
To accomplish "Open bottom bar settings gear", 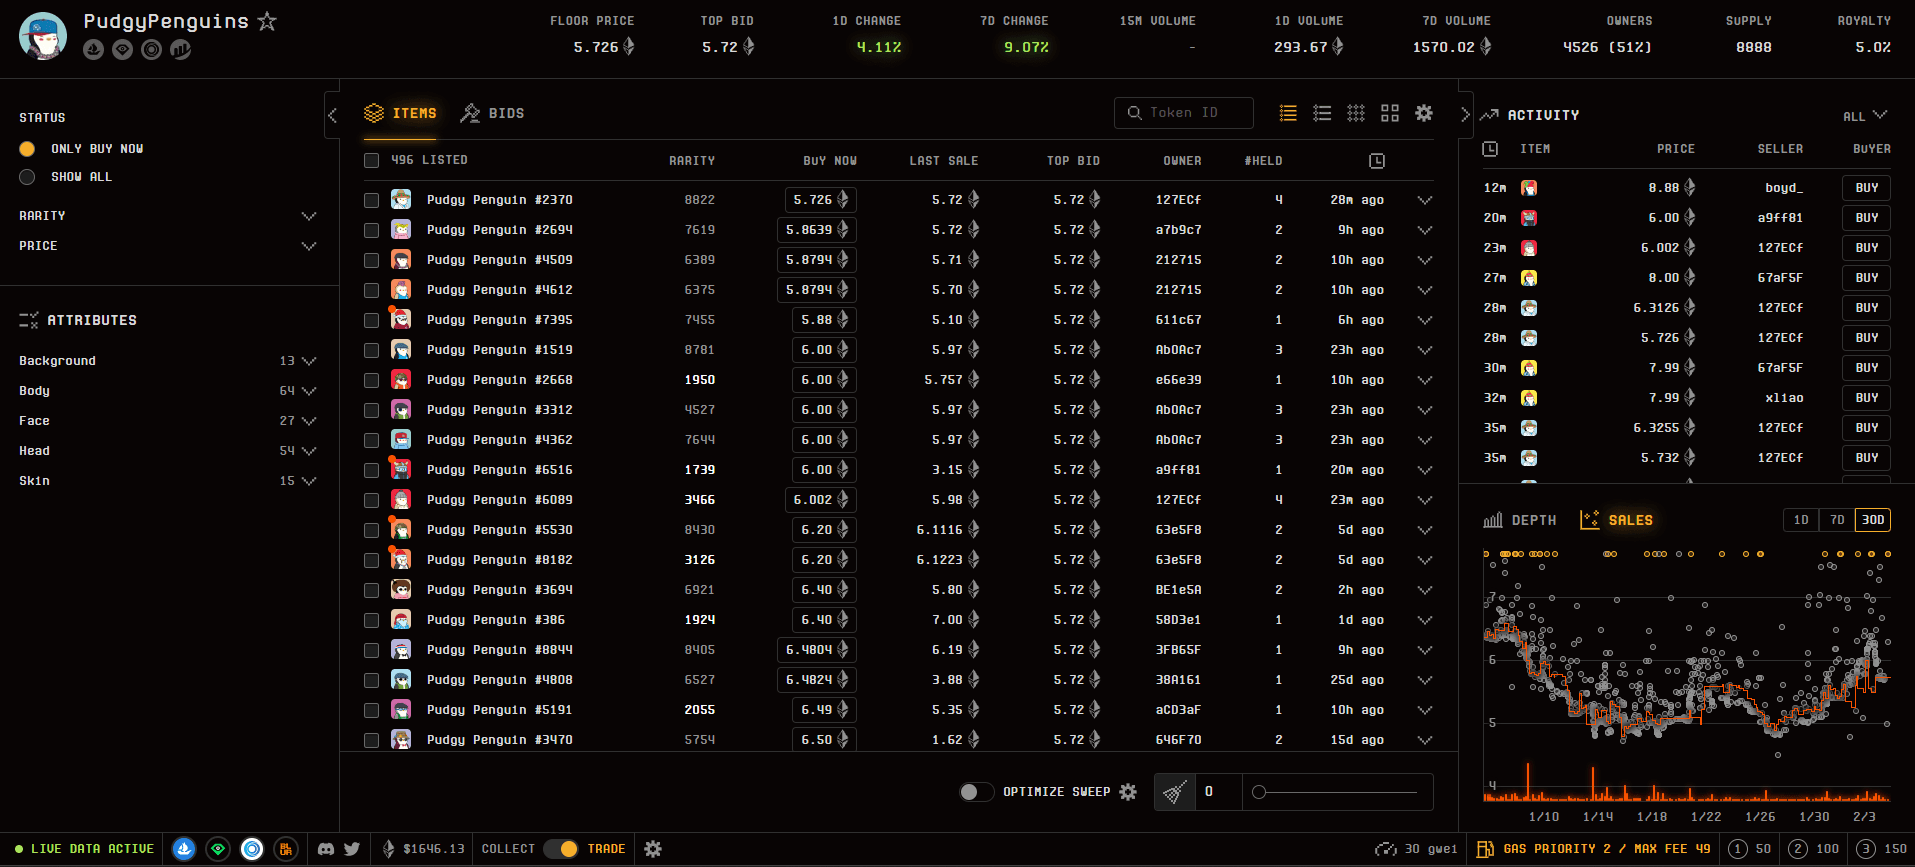I will [x=653, y=849].
